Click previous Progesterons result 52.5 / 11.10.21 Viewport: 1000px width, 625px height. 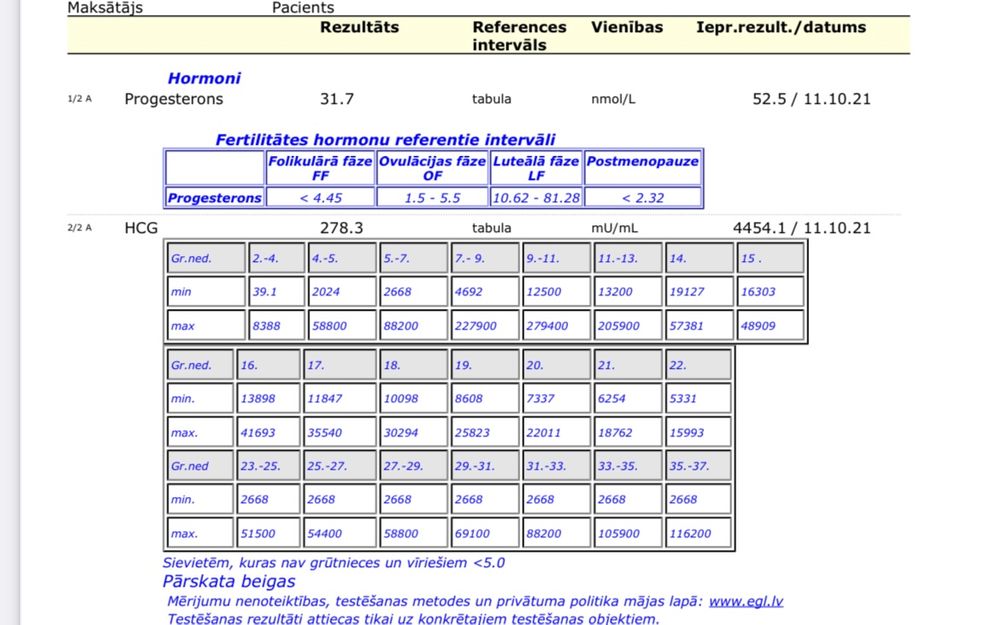811,99
